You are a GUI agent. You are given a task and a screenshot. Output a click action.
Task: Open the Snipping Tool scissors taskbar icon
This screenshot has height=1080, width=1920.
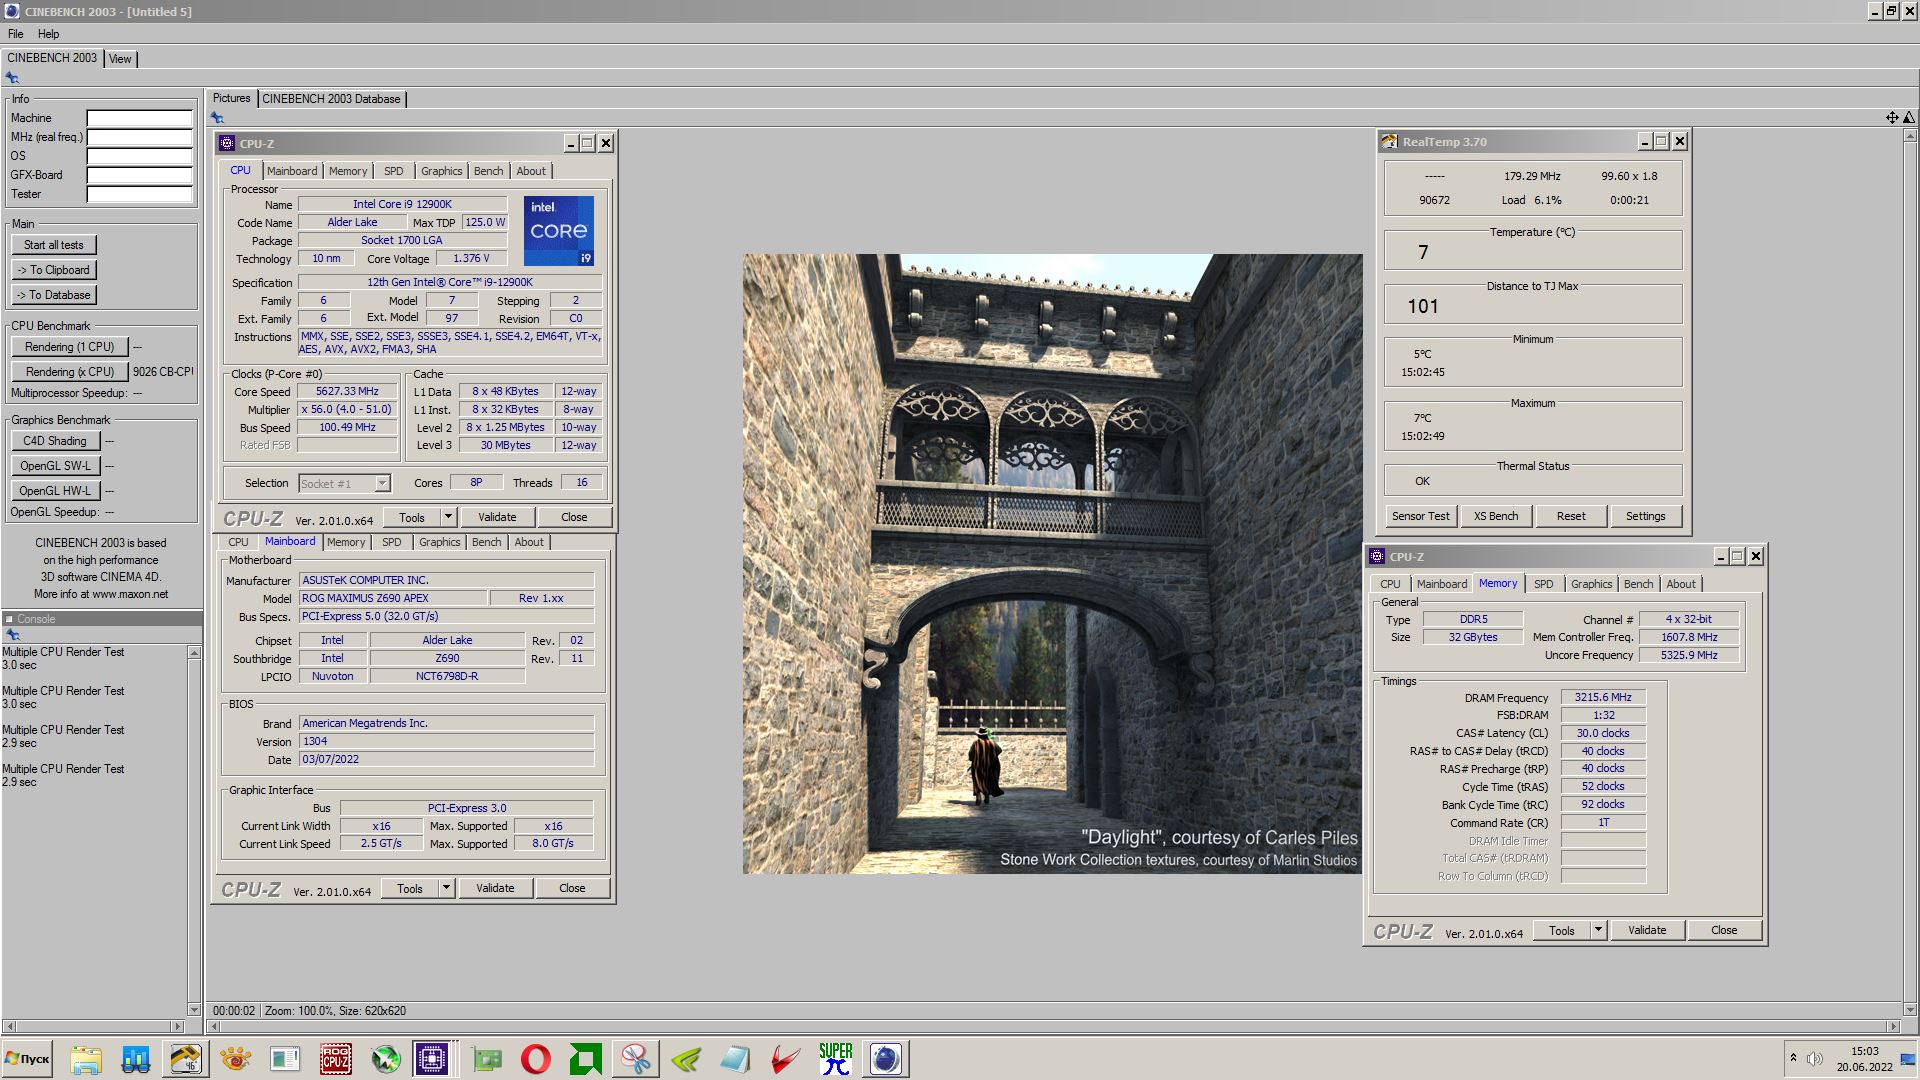point(636,1059)
